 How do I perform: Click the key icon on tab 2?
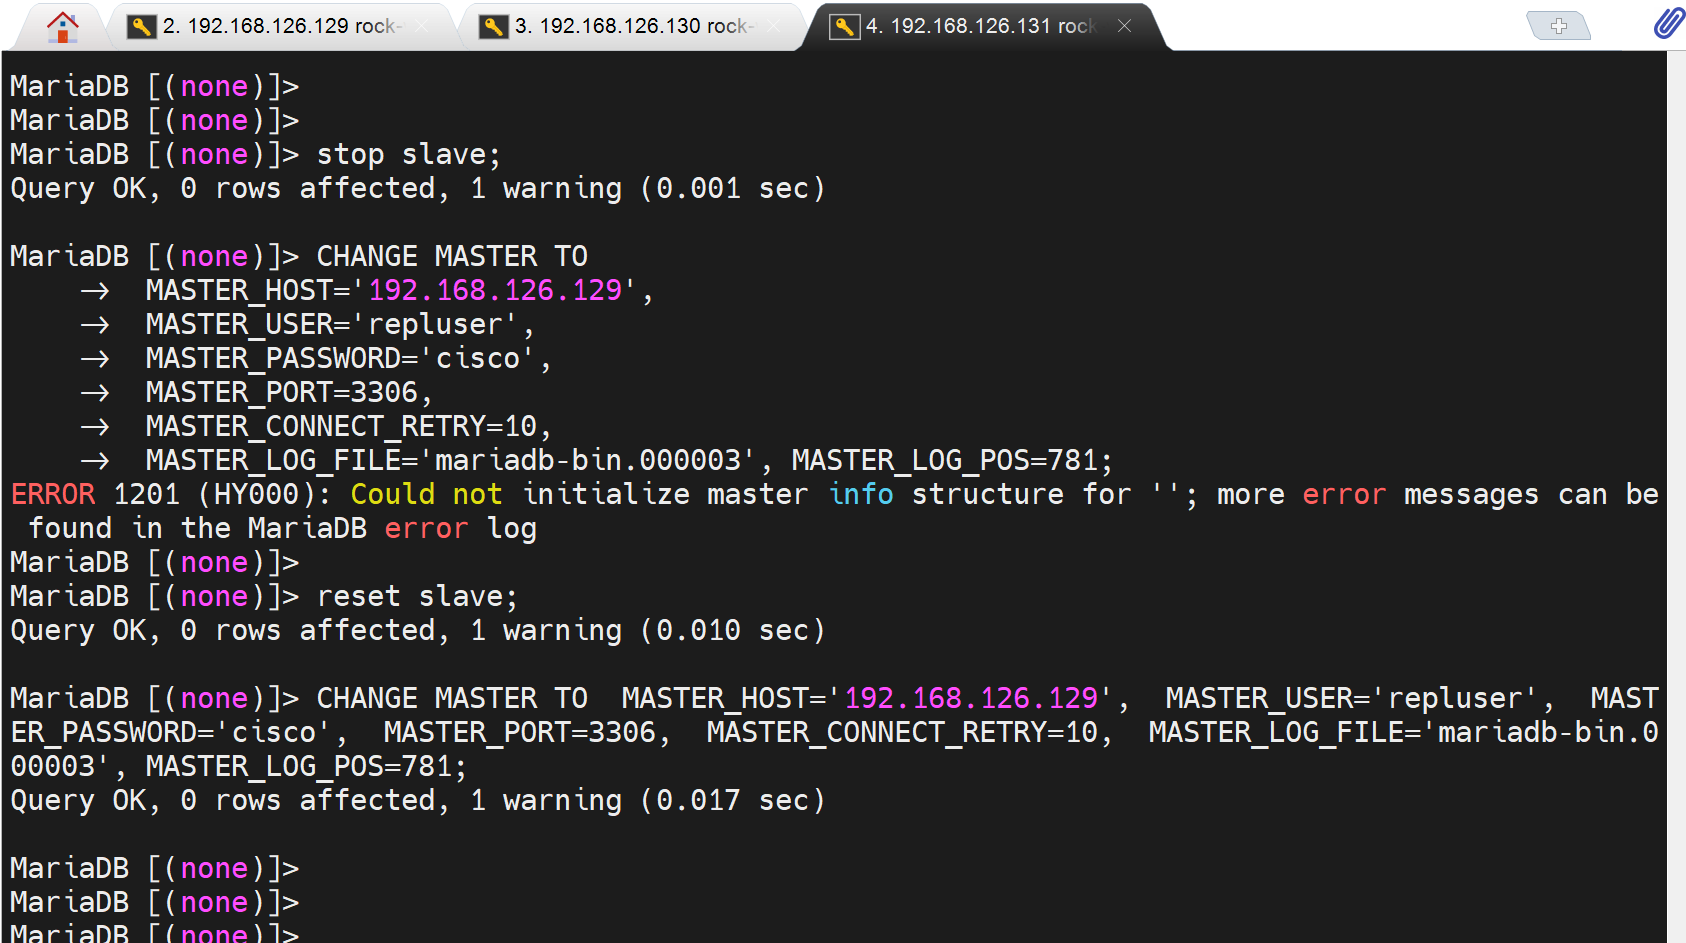pos(141,27)
